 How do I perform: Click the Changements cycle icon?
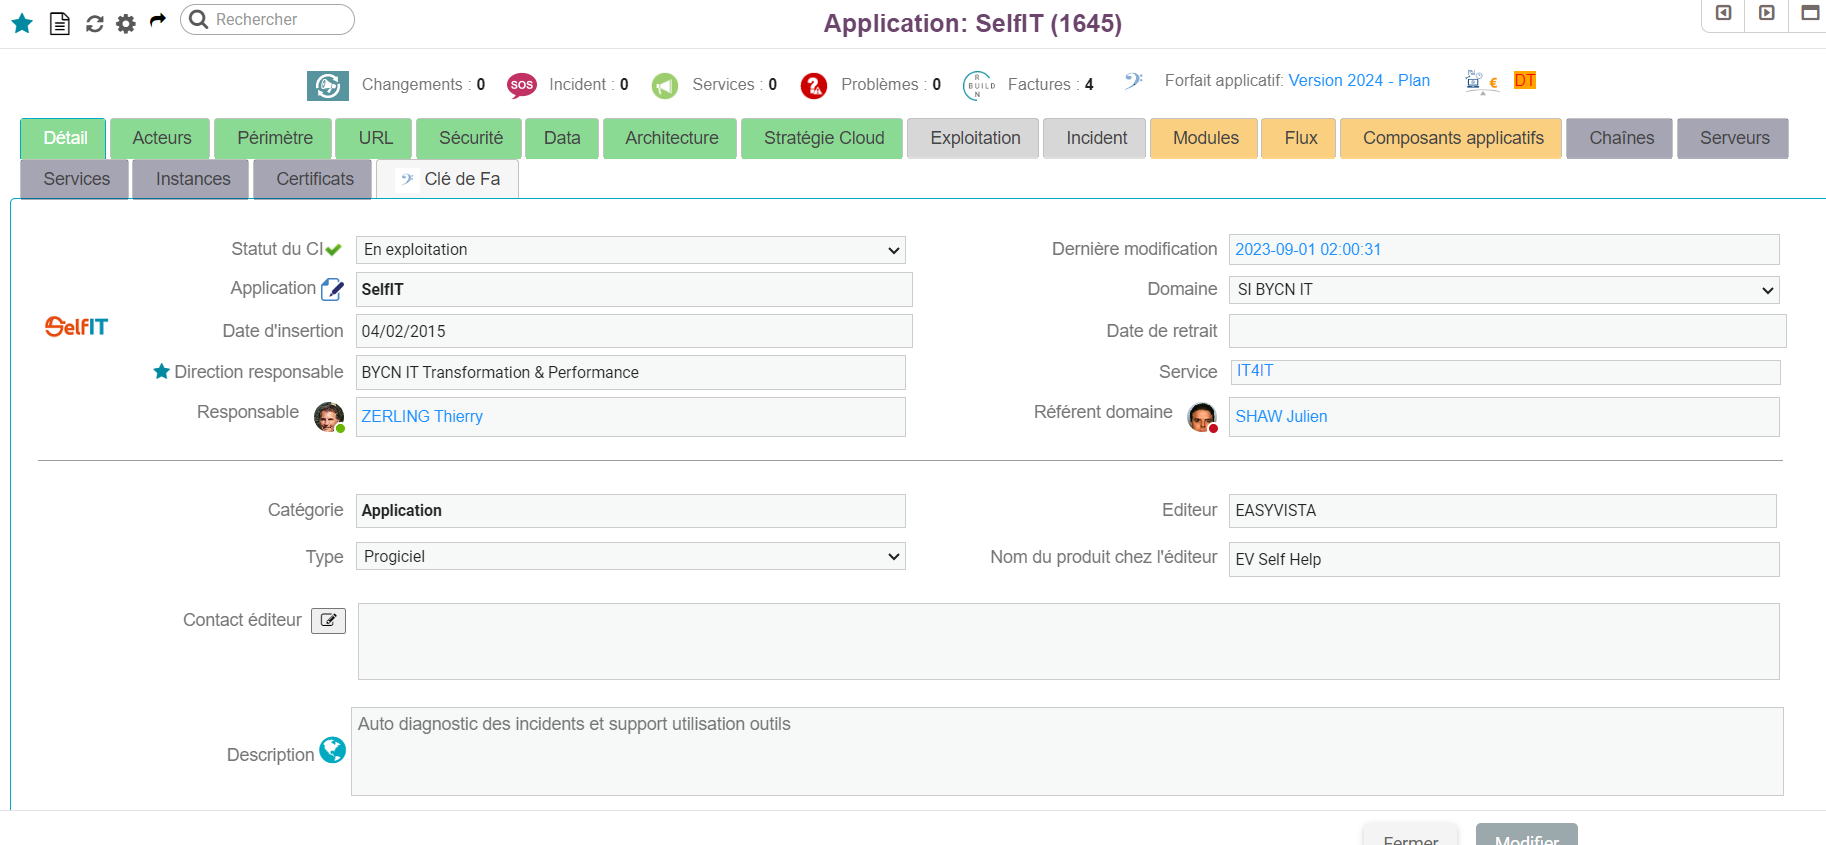tap(328, 86)
